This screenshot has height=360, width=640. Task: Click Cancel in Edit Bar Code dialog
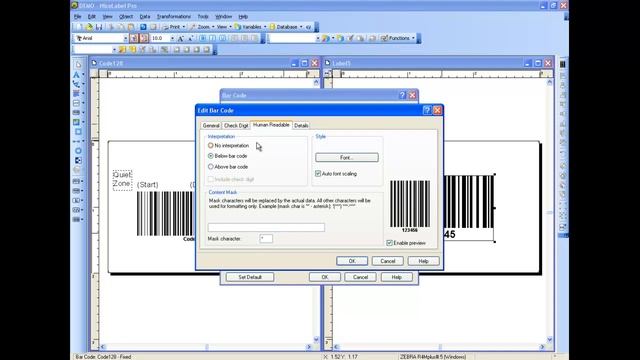pos(387,261)
